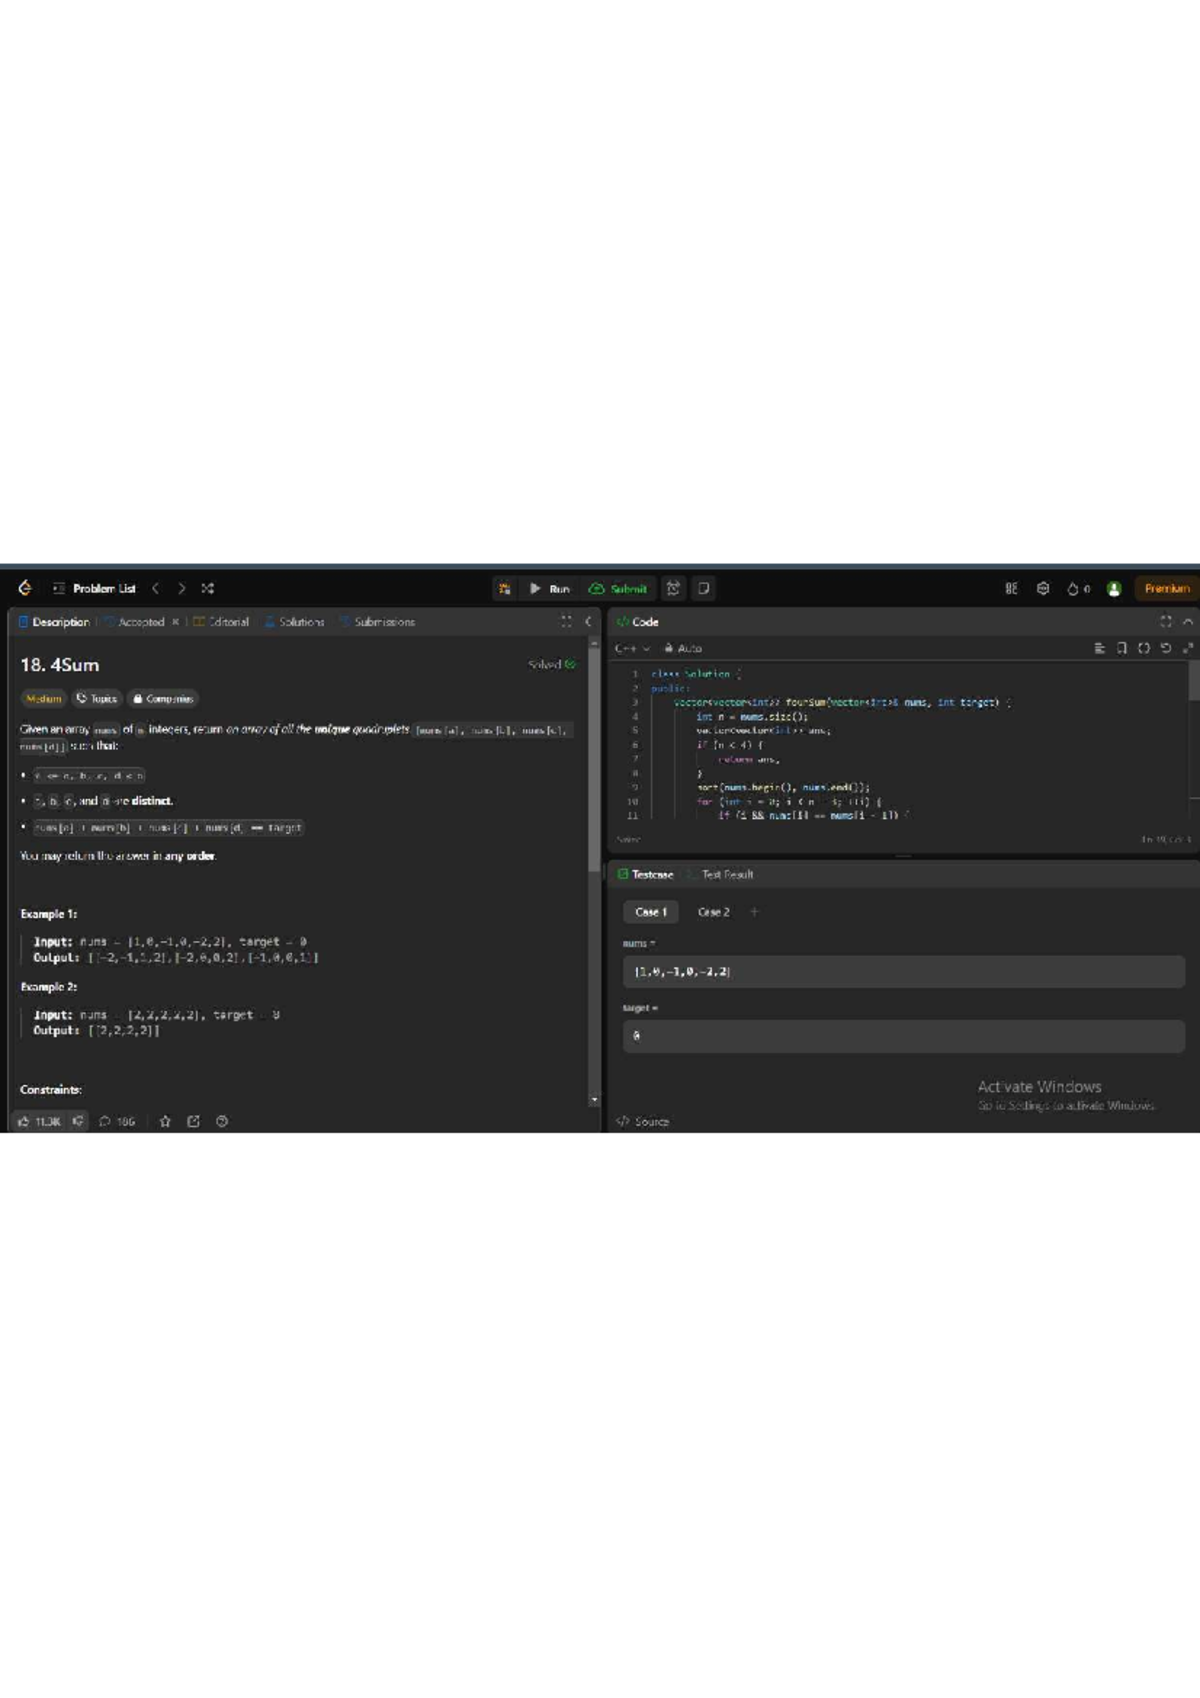This screenshot has width=1200, height=1698.
Task: Click the Solved status label
Action: [x=552, y=664]
